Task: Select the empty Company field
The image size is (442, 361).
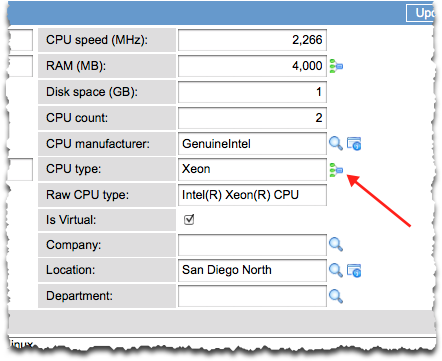Action: pos(252,245)
